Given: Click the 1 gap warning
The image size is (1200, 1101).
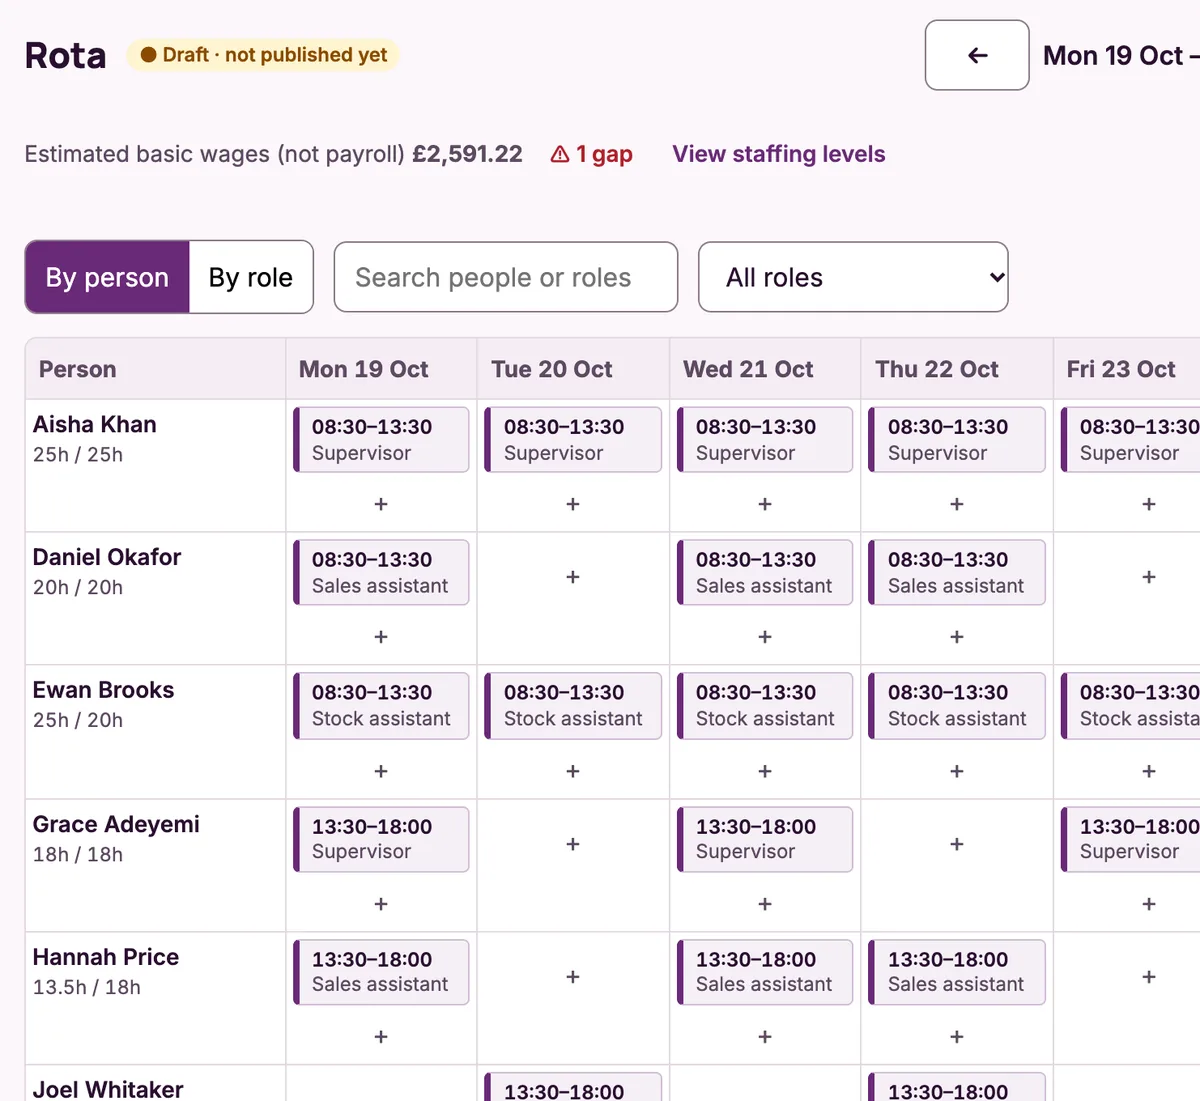Looking at the screenshot, I should pyautogui.click(x=591, y=154).
